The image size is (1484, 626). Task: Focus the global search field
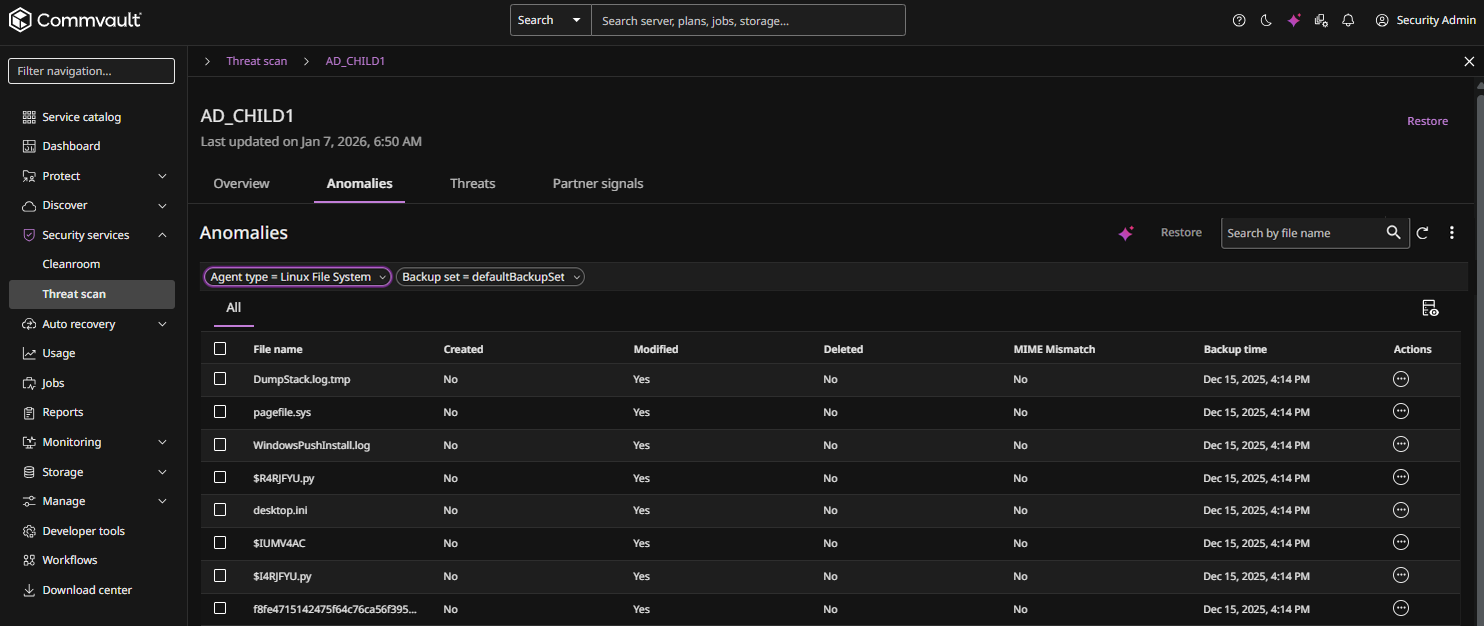(x=748, y=20)
